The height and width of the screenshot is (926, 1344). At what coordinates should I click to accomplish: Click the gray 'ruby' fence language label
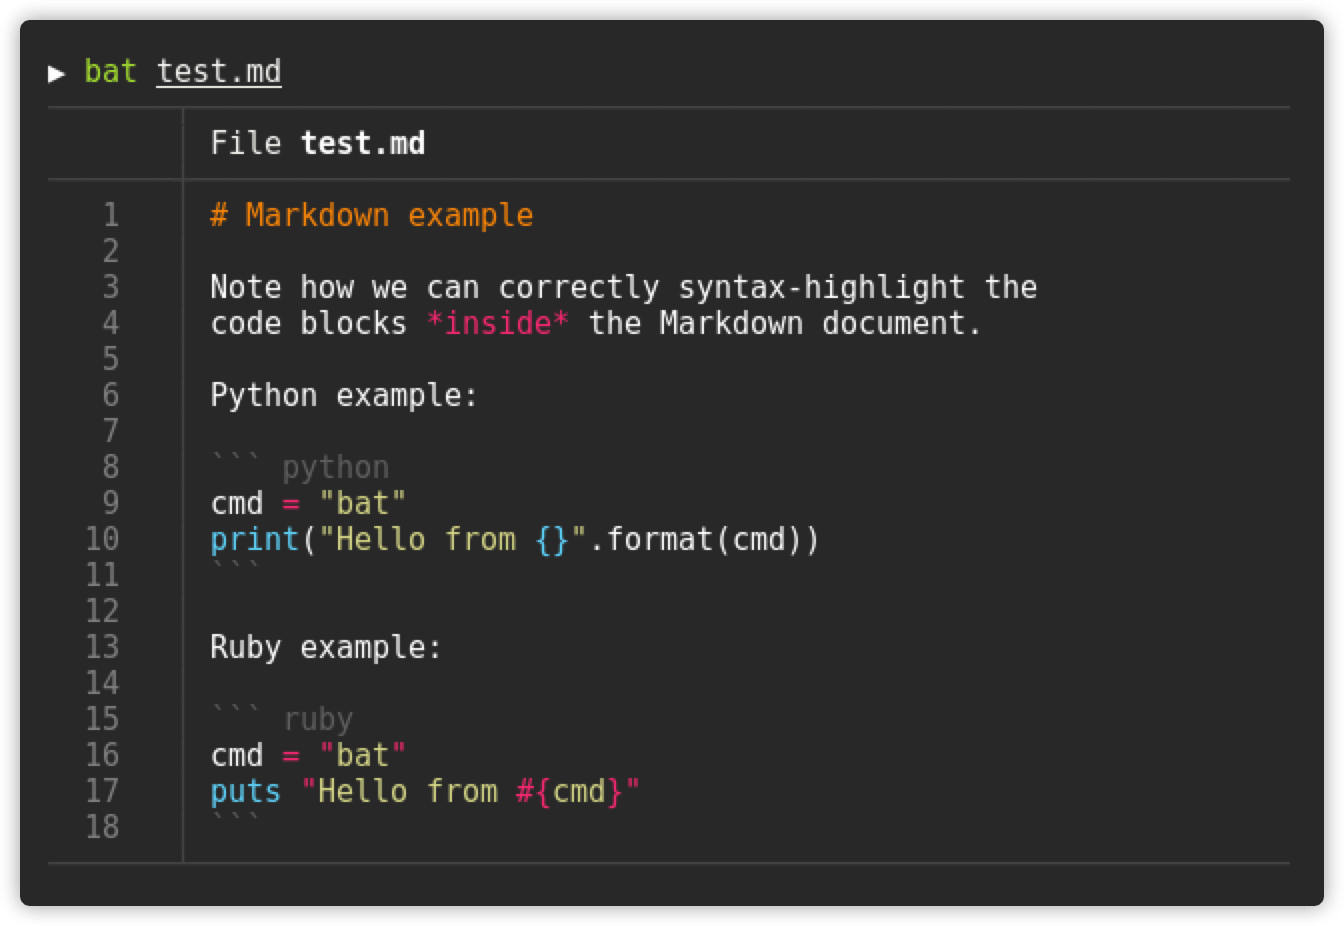coord(318,719)
